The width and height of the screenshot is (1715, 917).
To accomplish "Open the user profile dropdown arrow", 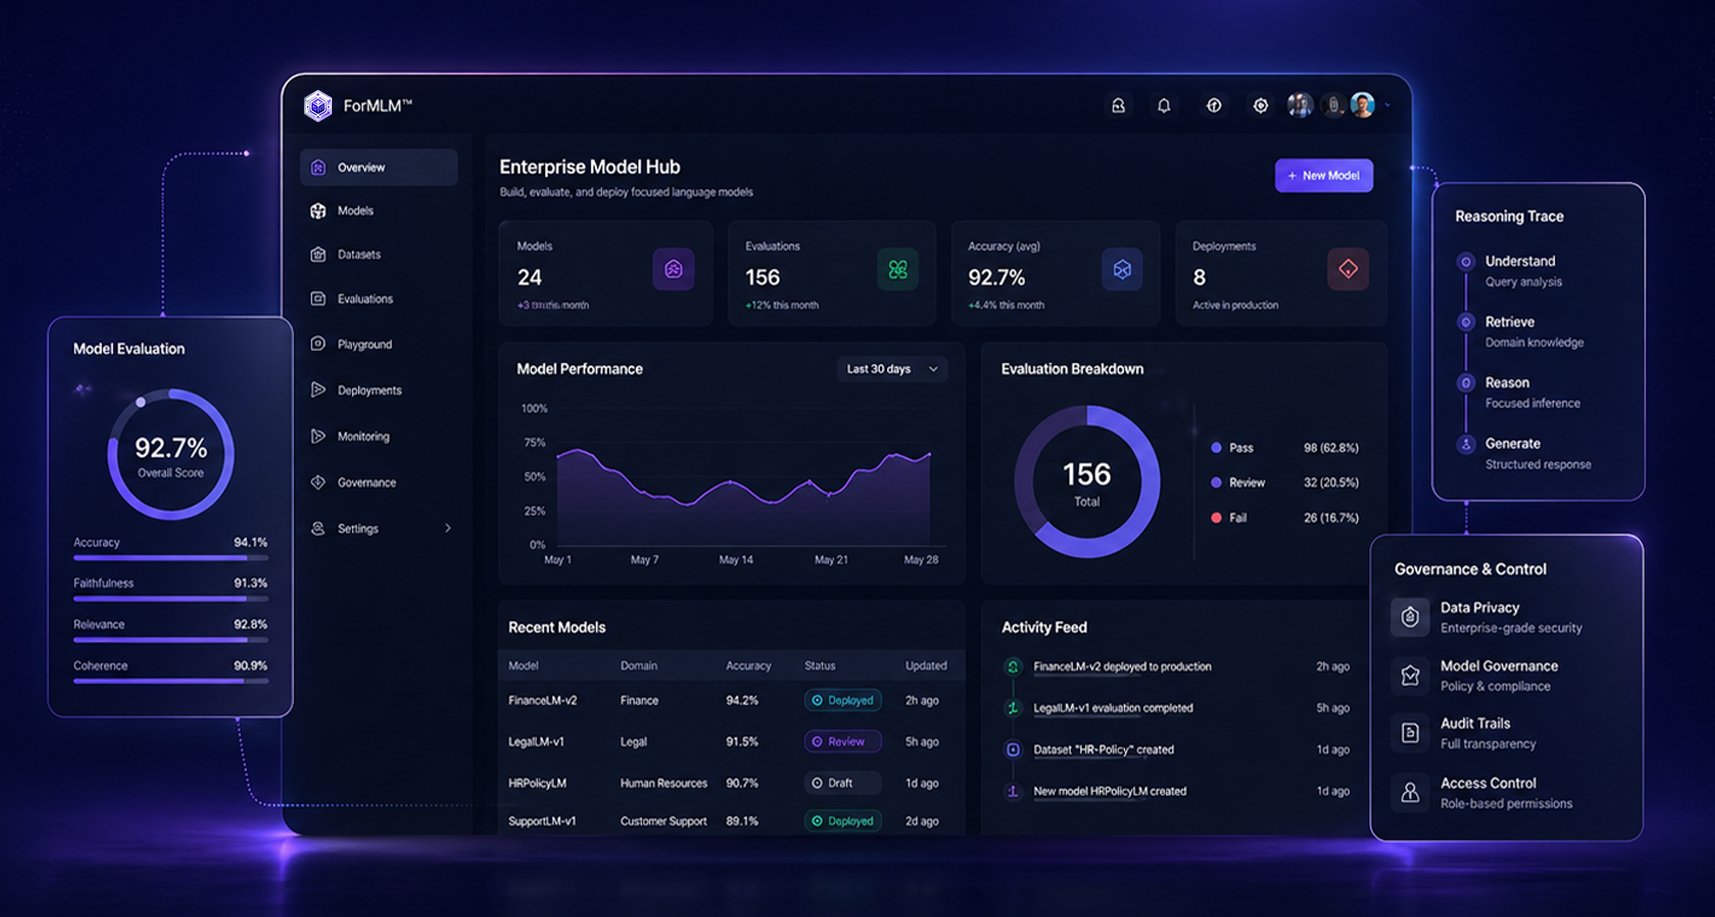I will (1388, 105).
